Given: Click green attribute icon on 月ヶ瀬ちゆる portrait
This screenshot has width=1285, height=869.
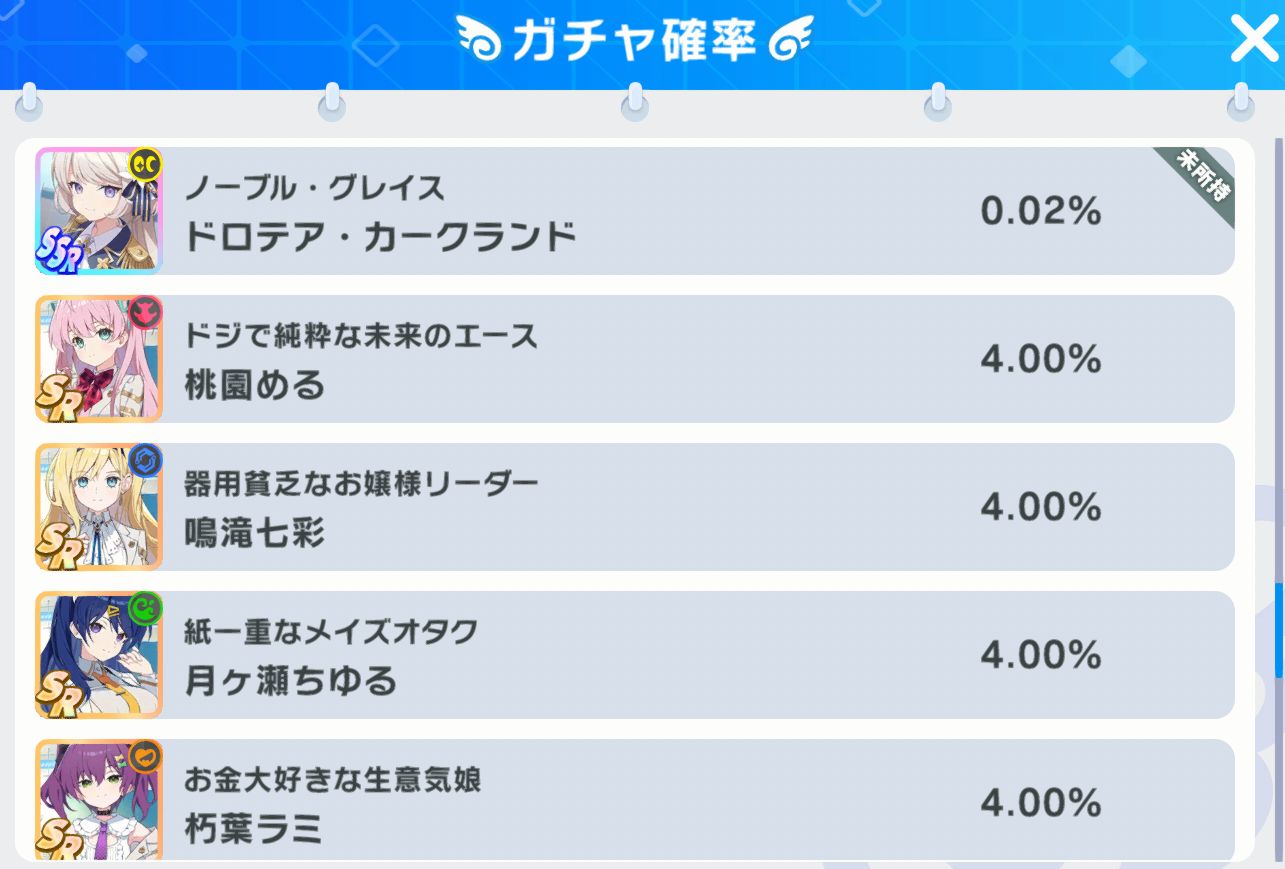Looking at the screenshot, I should pyautogui.click(x=145, y=608).
